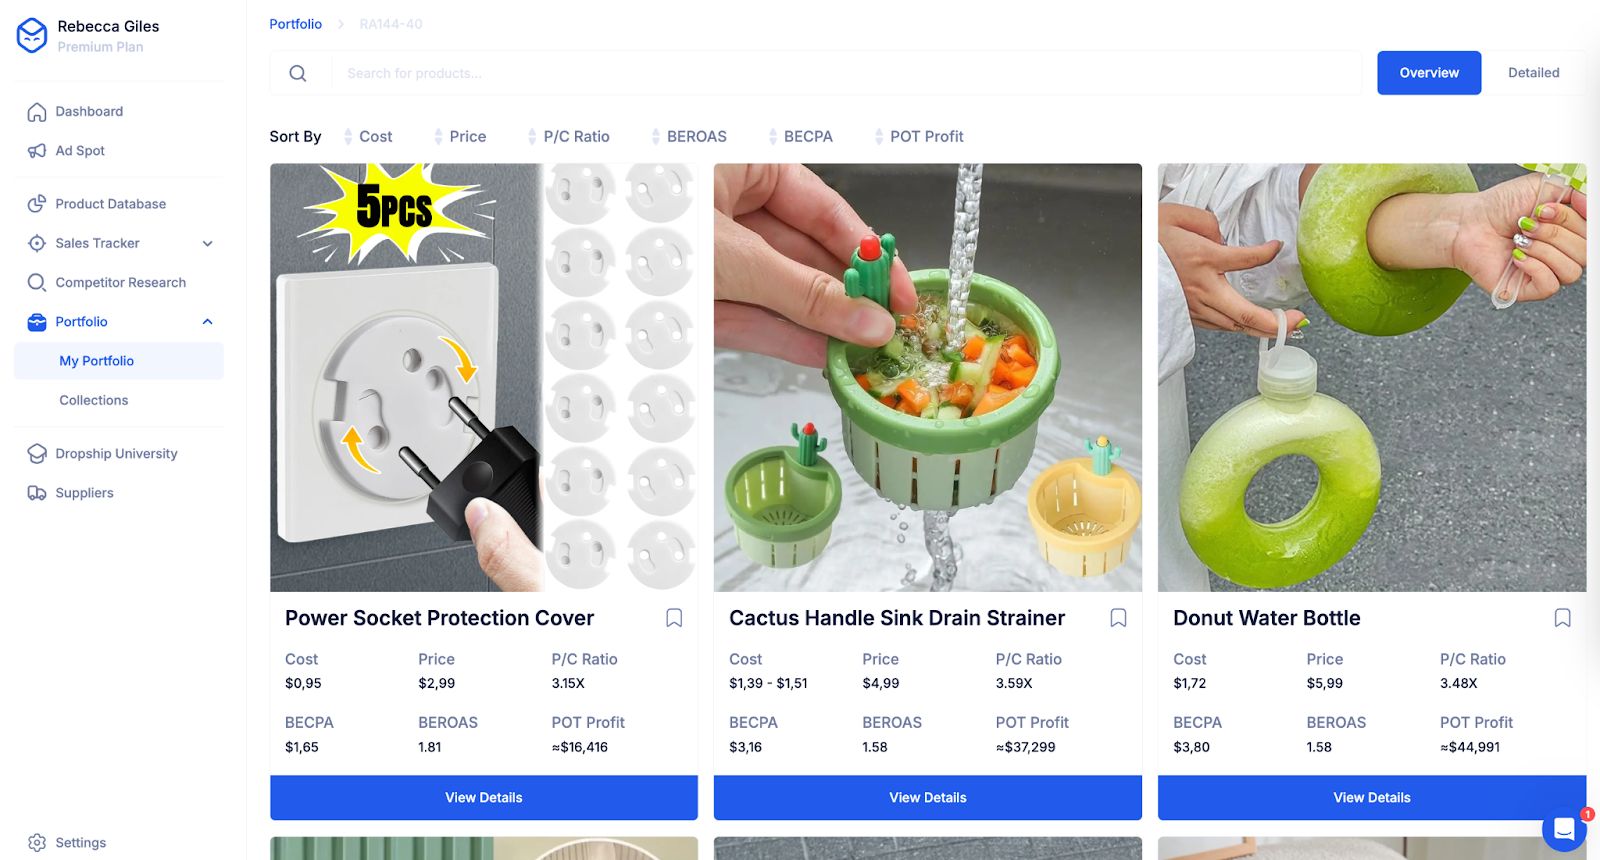Open the Dashboard home icon
1600x860 pixels.
(37, 112)
